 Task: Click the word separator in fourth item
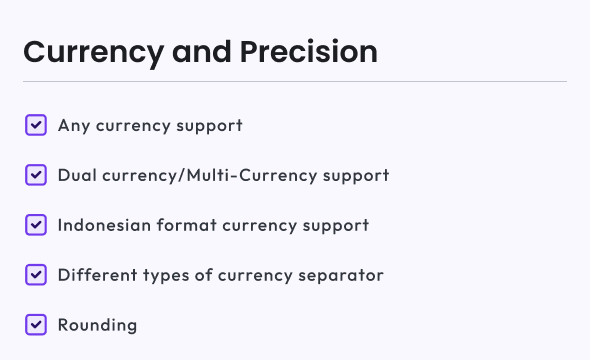coord(341,276)
